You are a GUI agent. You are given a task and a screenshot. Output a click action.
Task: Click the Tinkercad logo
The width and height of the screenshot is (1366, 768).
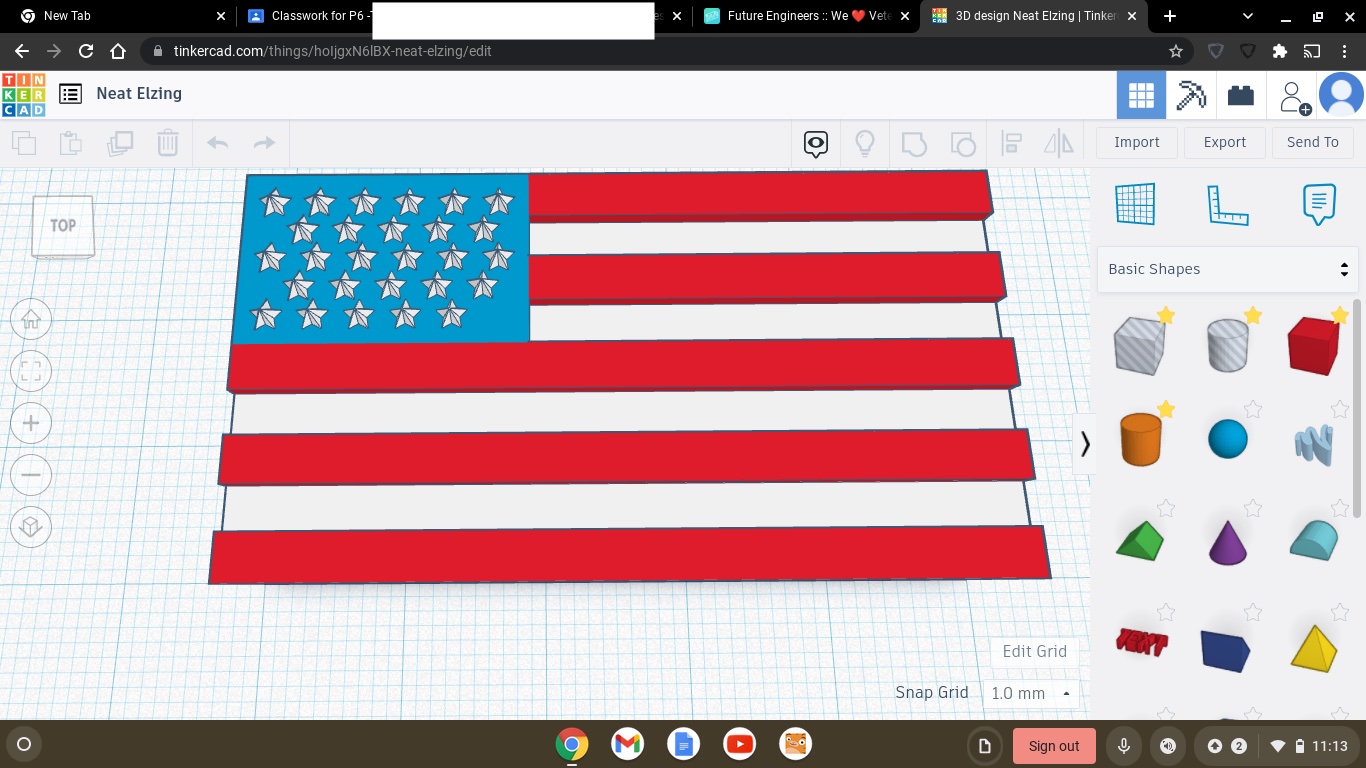pyautogui.click(x=23, y=94)
